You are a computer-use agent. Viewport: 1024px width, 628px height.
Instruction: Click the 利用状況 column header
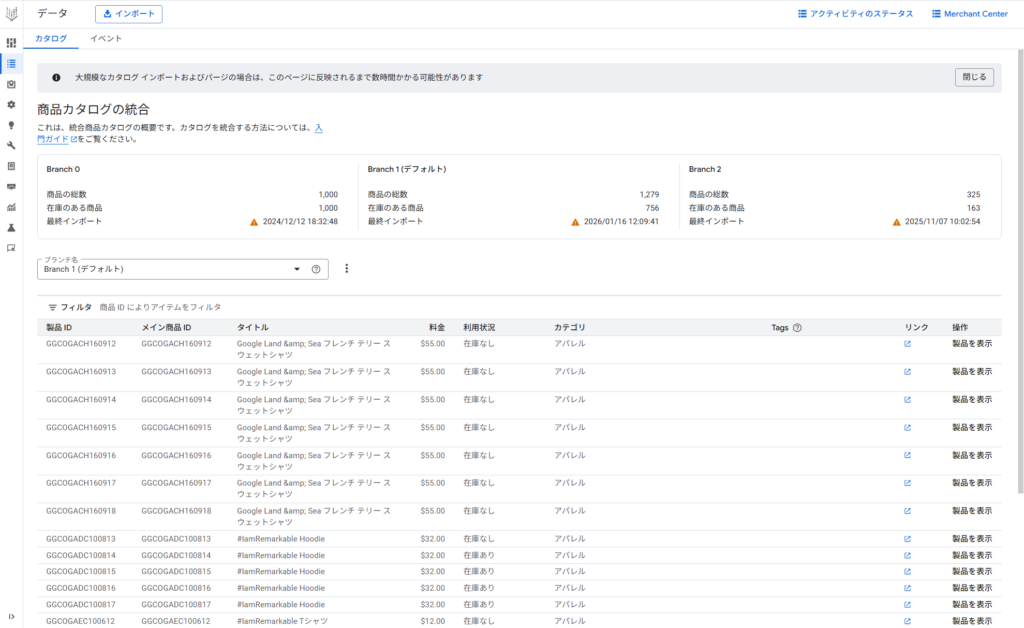[x=479, y=328]
